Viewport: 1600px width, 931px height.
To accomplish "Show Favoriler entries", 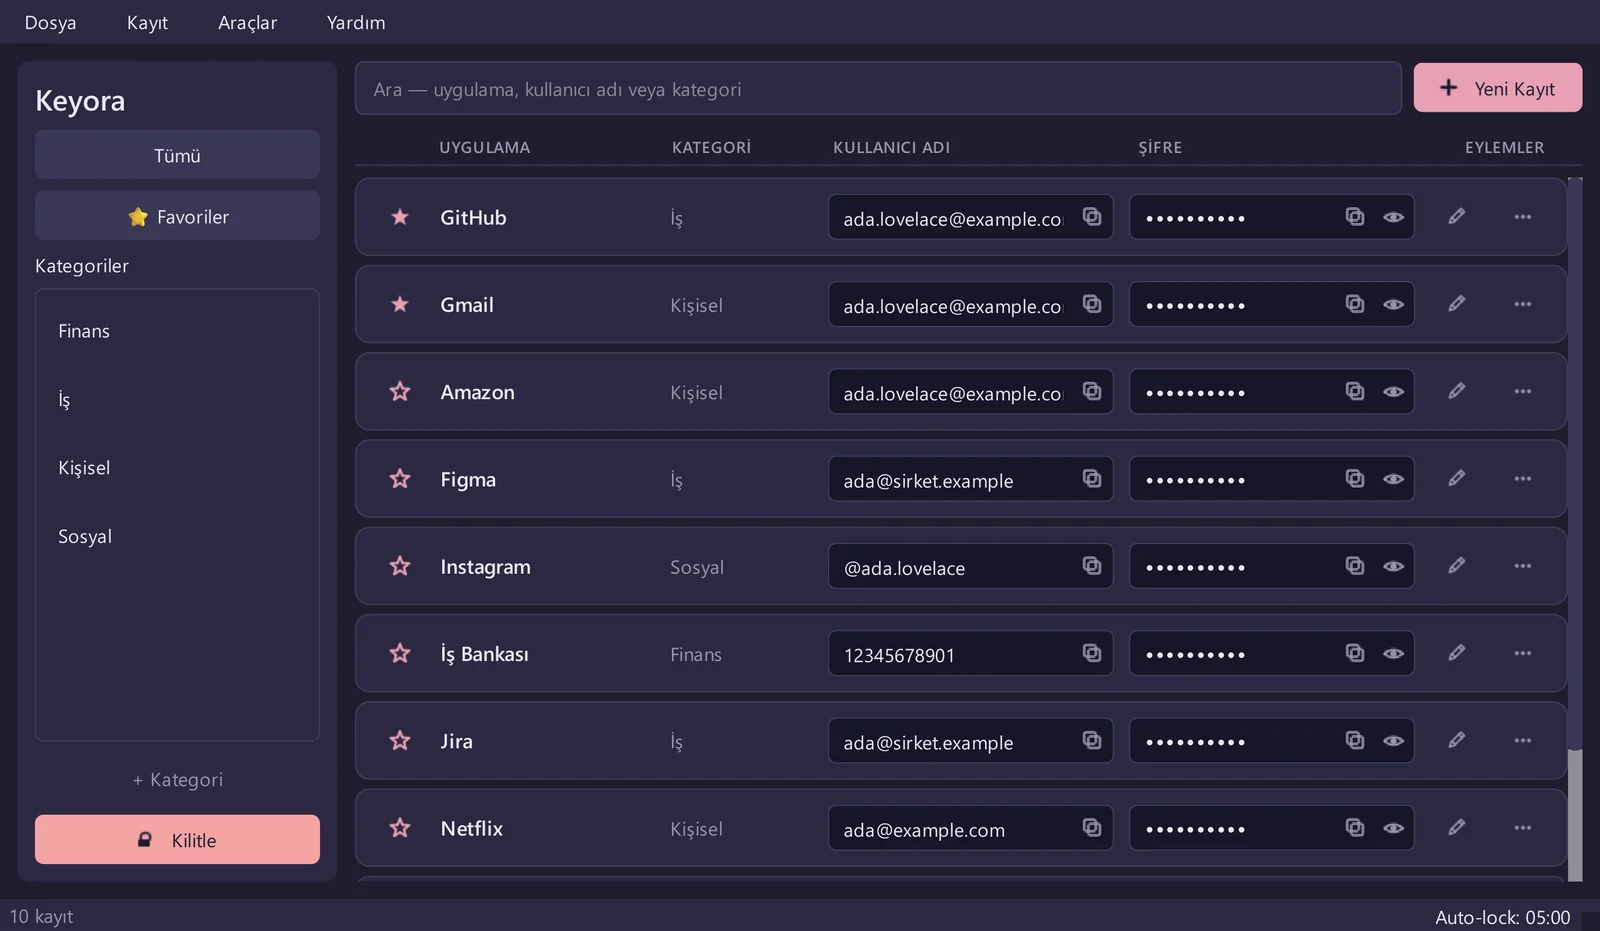I will [177, 216].
